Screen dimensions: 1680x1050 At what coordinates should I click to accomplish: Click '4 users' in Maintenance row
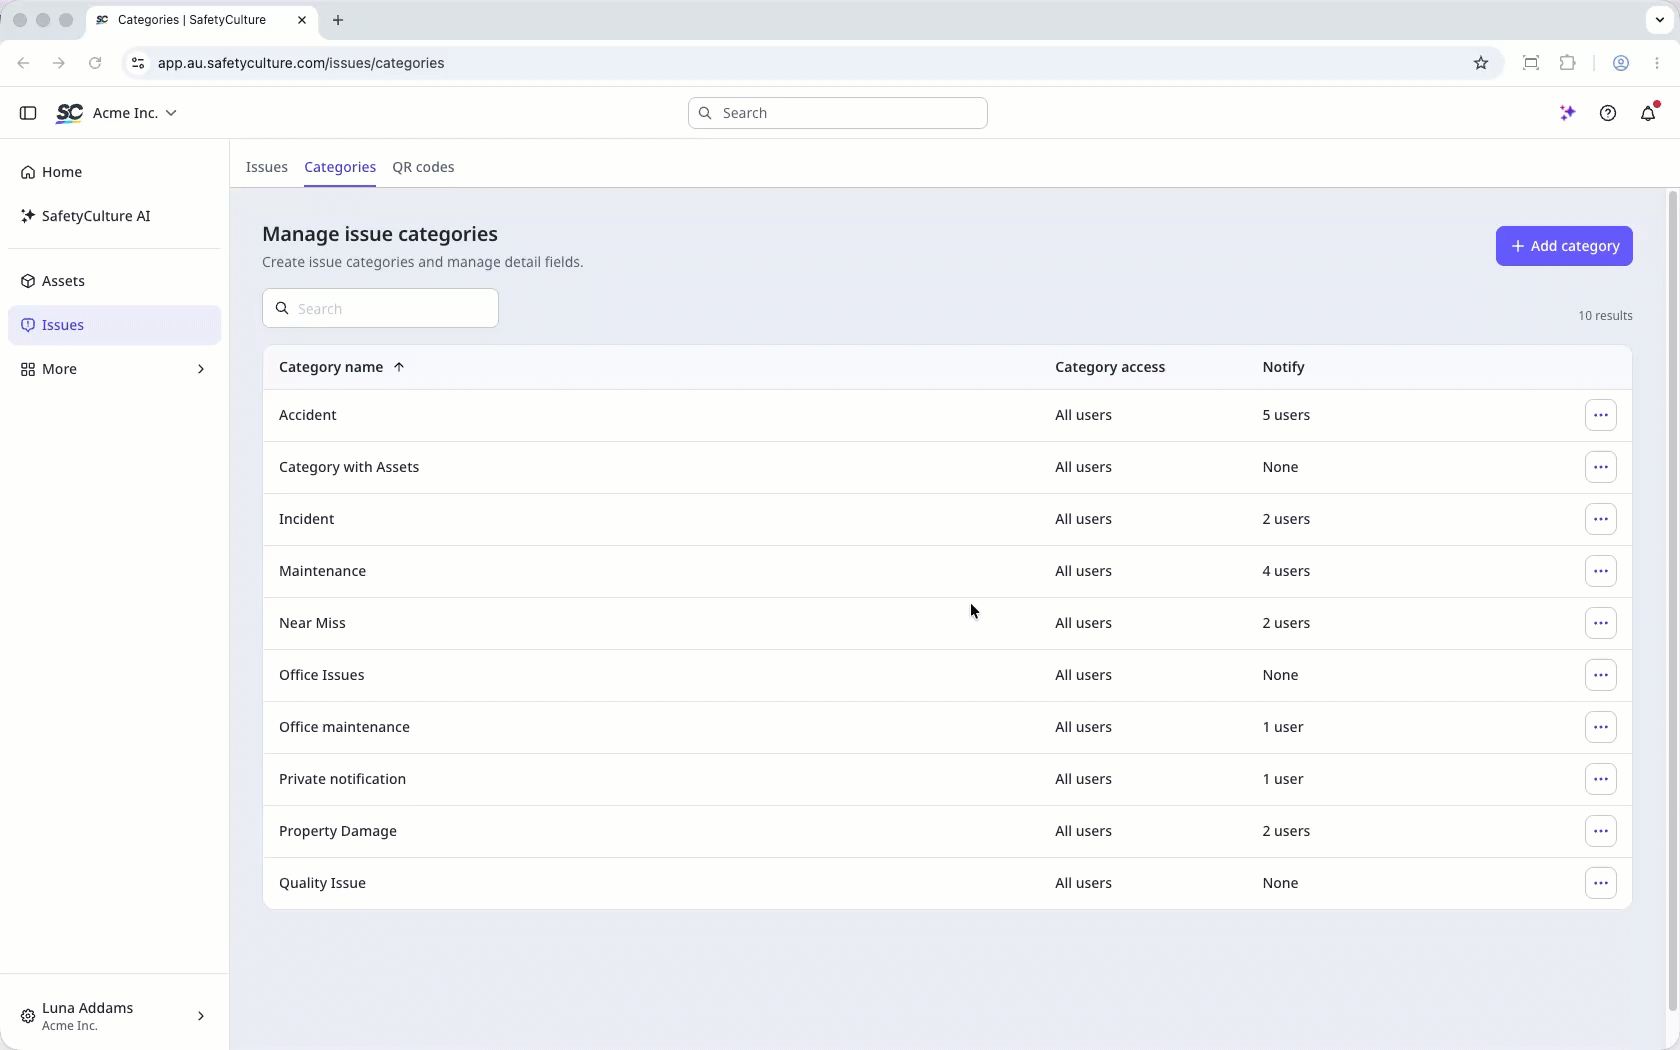1286,571
